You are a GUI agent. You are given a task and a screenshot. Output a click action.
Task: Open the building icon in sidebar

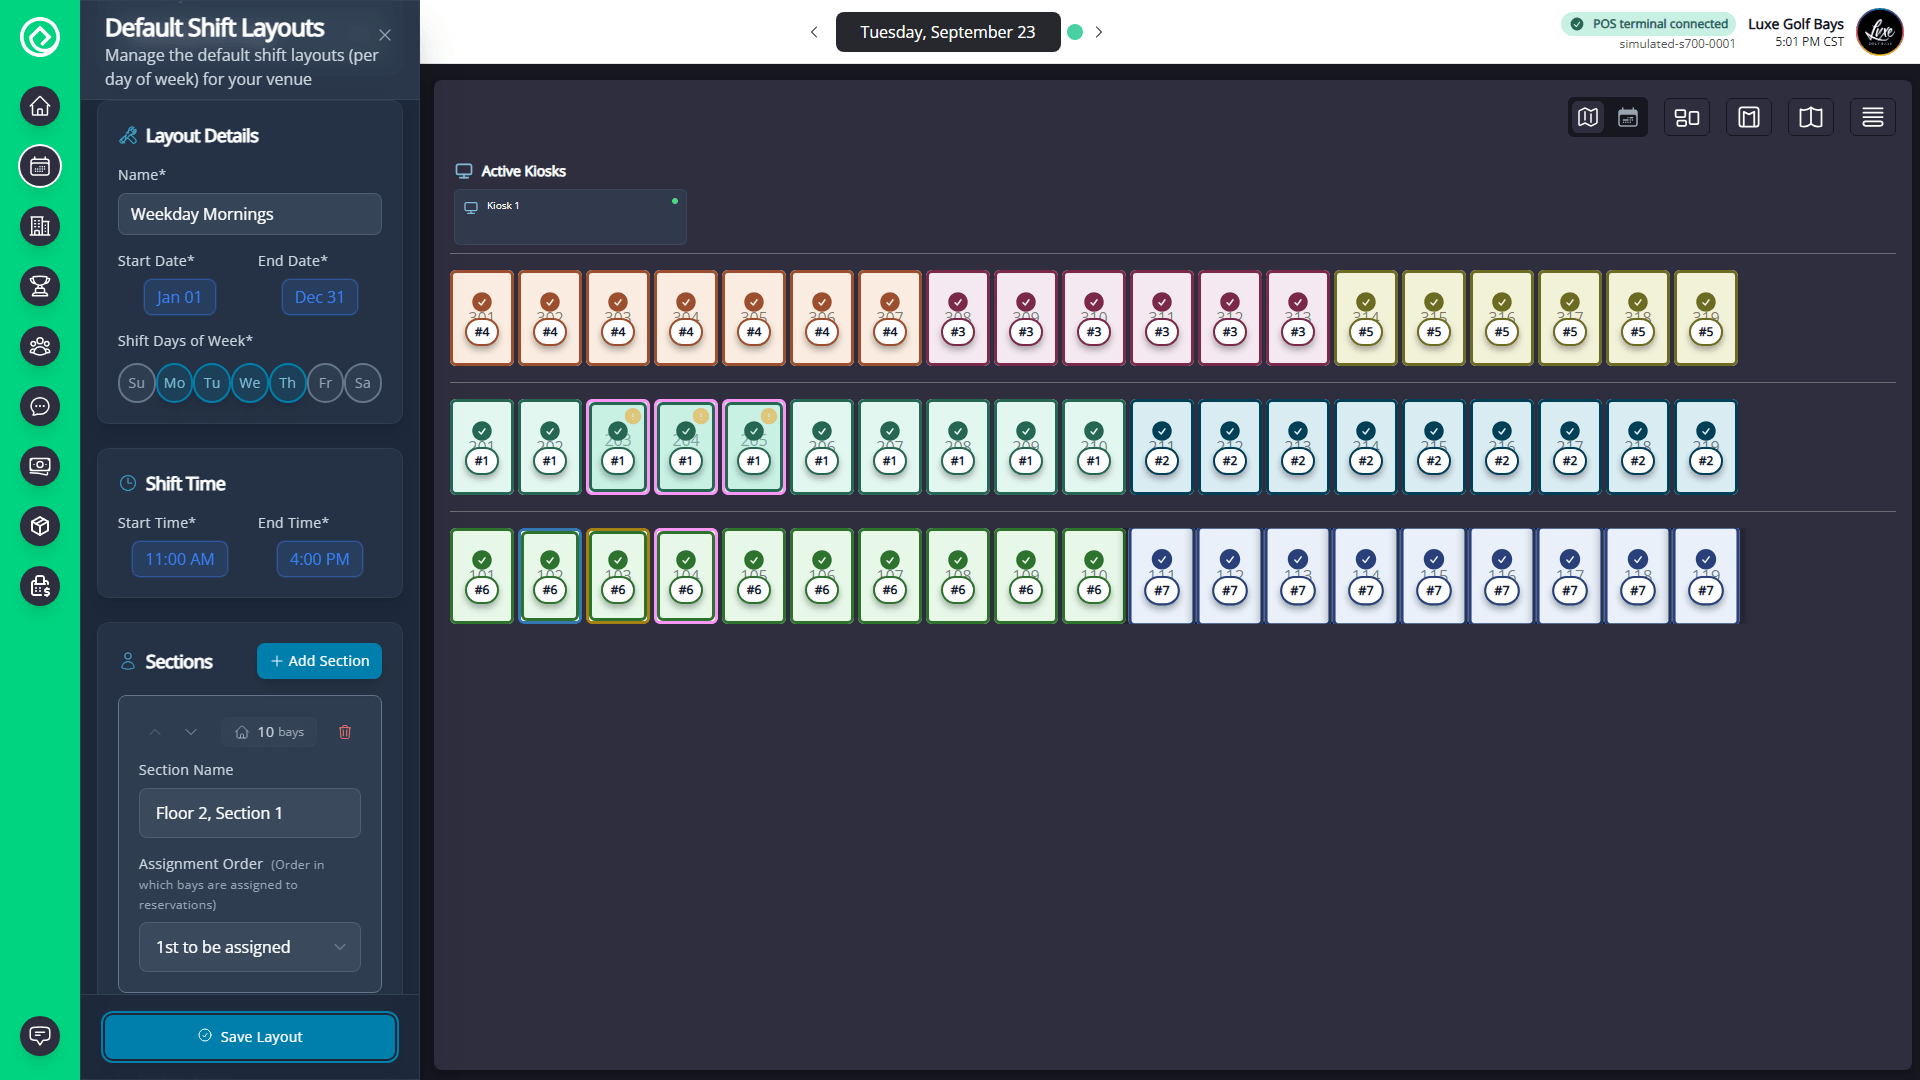(40, 226)
